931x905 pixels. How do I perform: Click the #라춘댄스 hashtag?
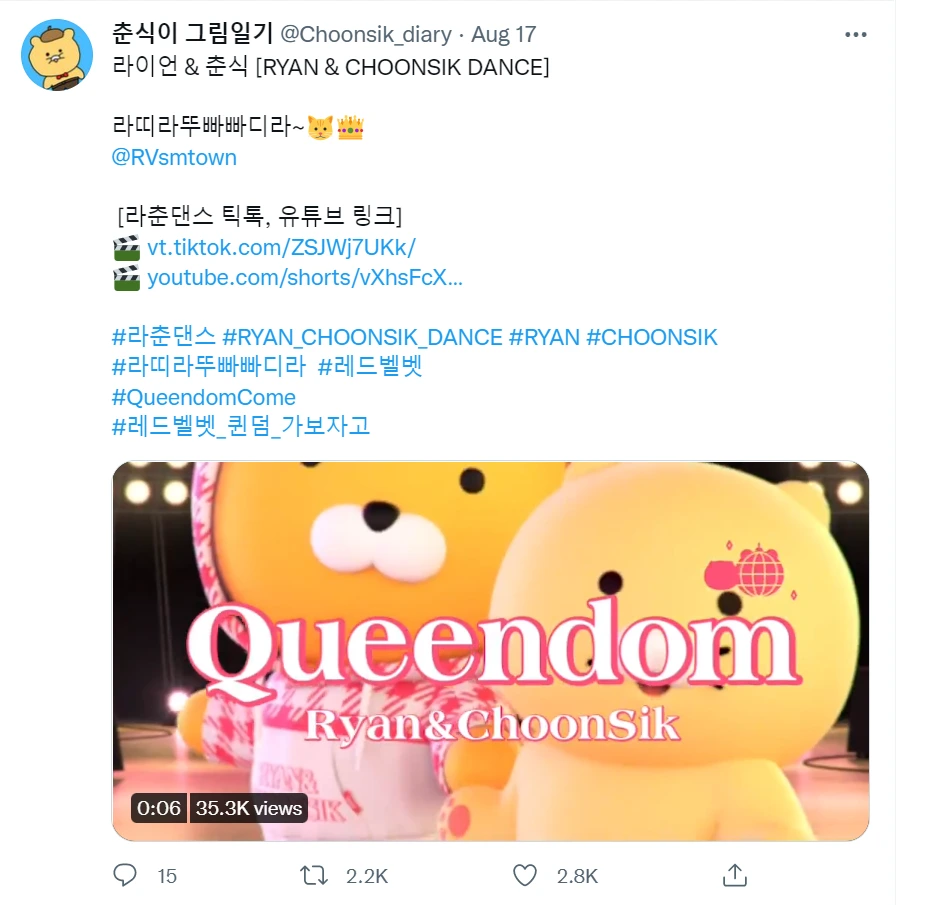[164, 337]
